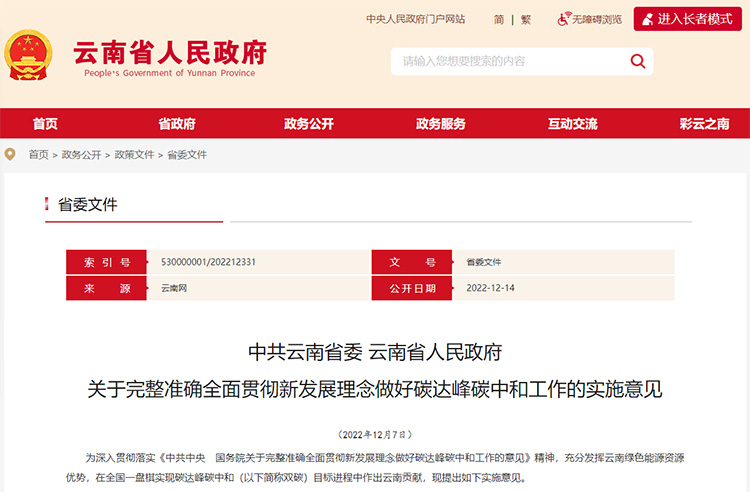The image size is (750, 492).
Task: Click the red magnifier search icon
Action: [x=637, y=62]
